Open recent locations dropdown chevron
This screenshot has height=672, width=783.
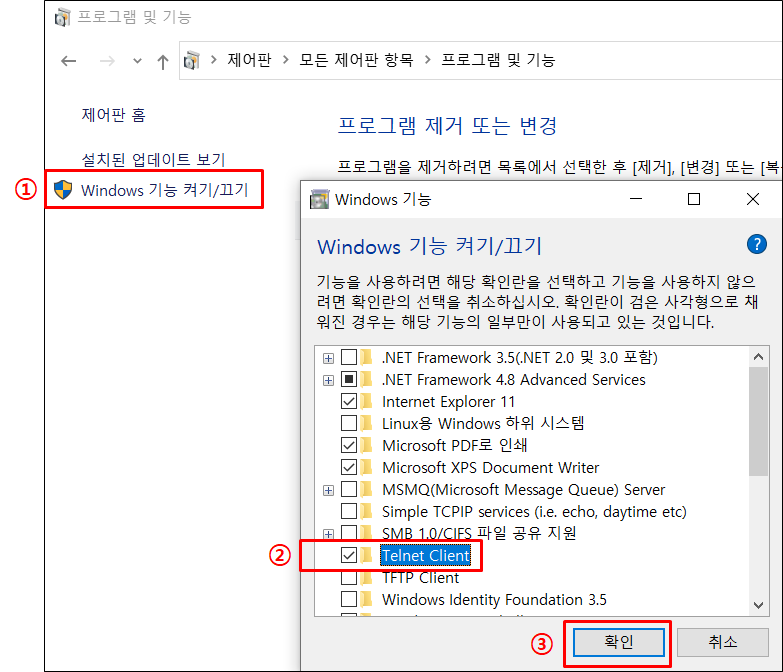137,61
